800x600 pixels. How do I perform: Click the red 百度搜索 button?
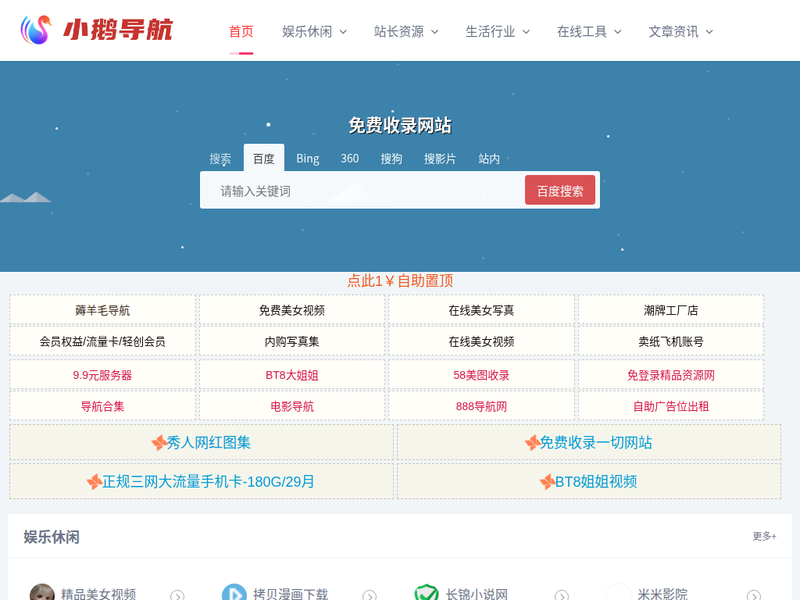tap(560, 190)
